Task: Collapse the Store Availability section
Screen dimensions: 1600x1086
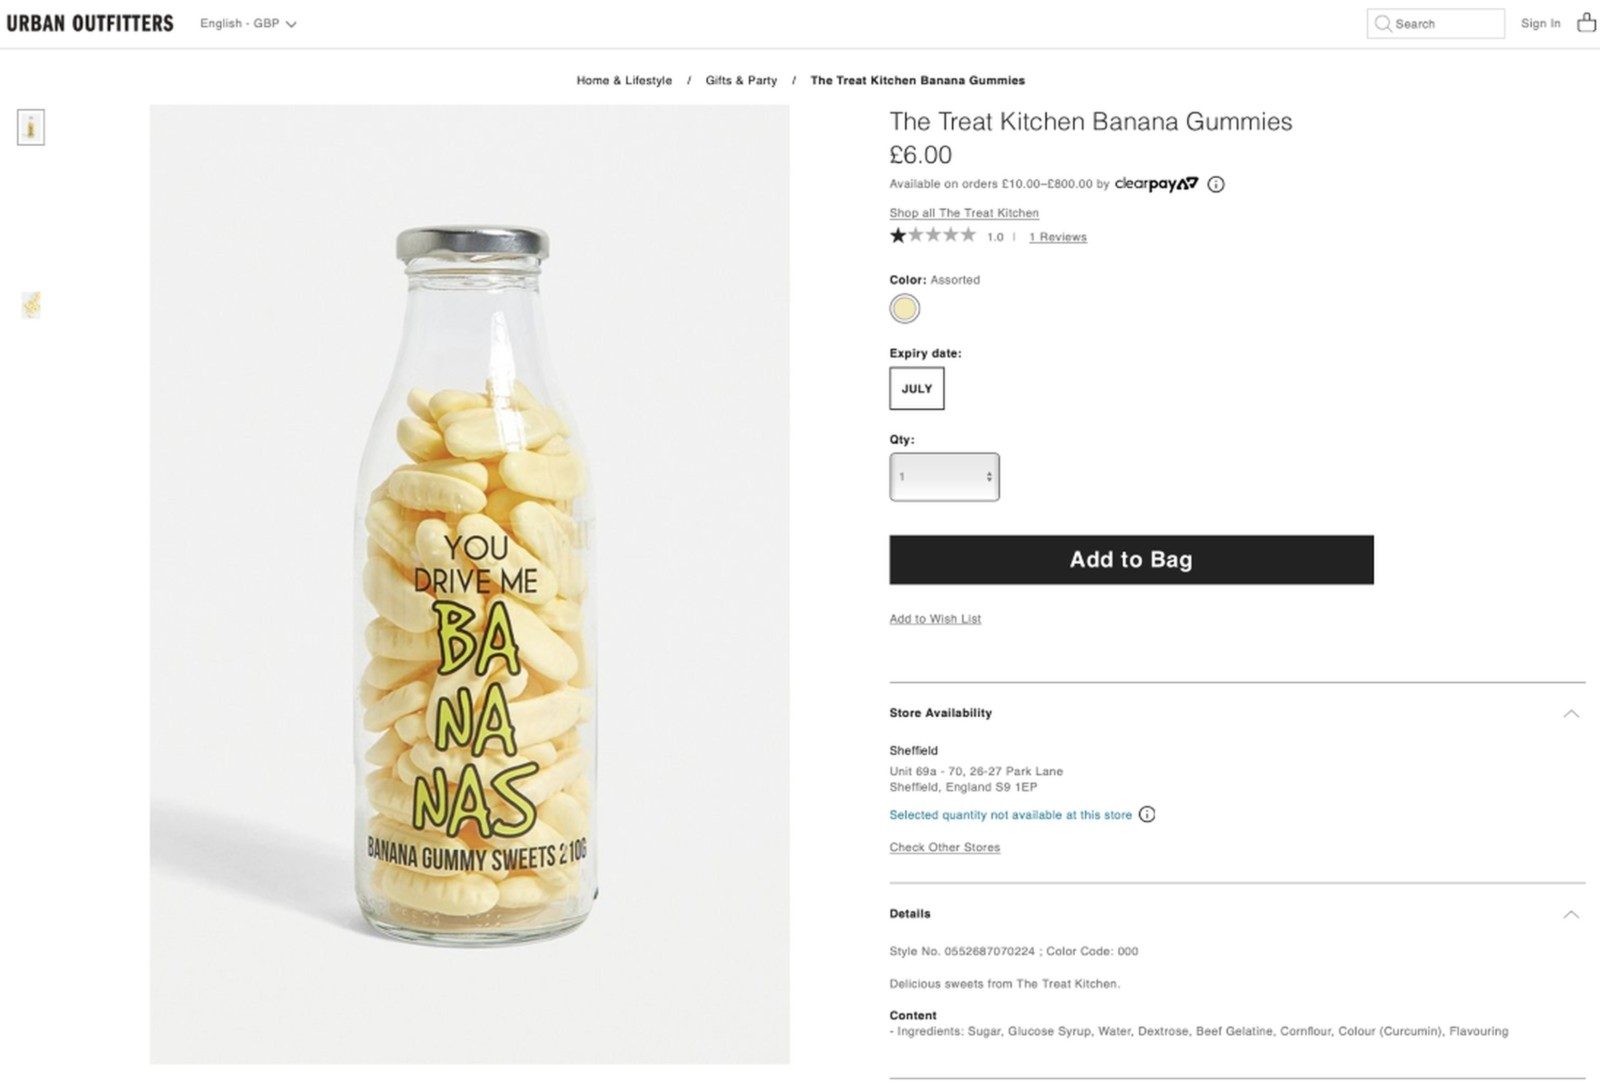Action: [1571, 713]
